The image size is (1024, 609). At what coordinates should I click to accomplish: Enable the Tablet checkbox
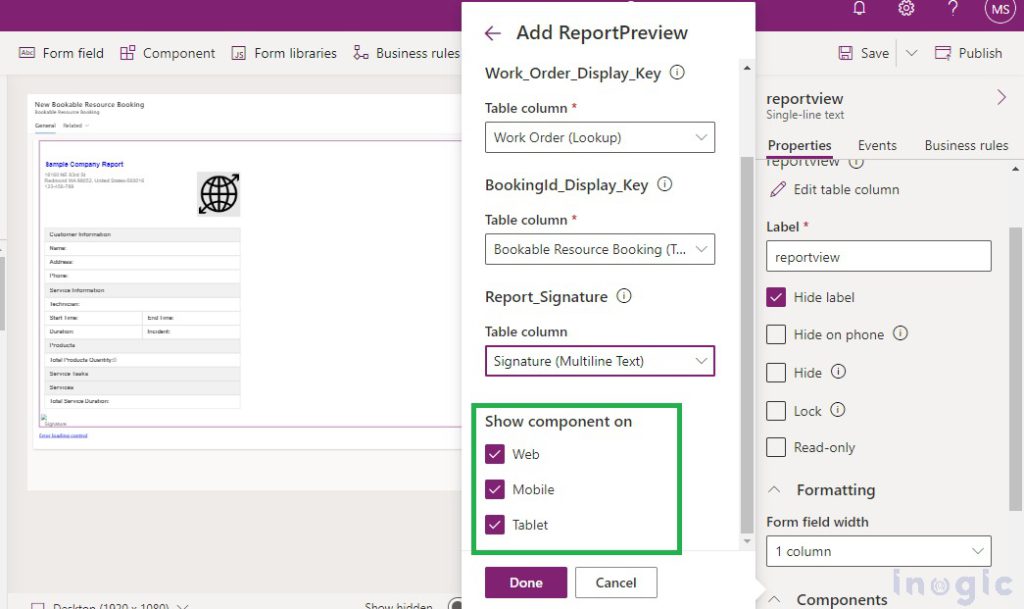495,525
